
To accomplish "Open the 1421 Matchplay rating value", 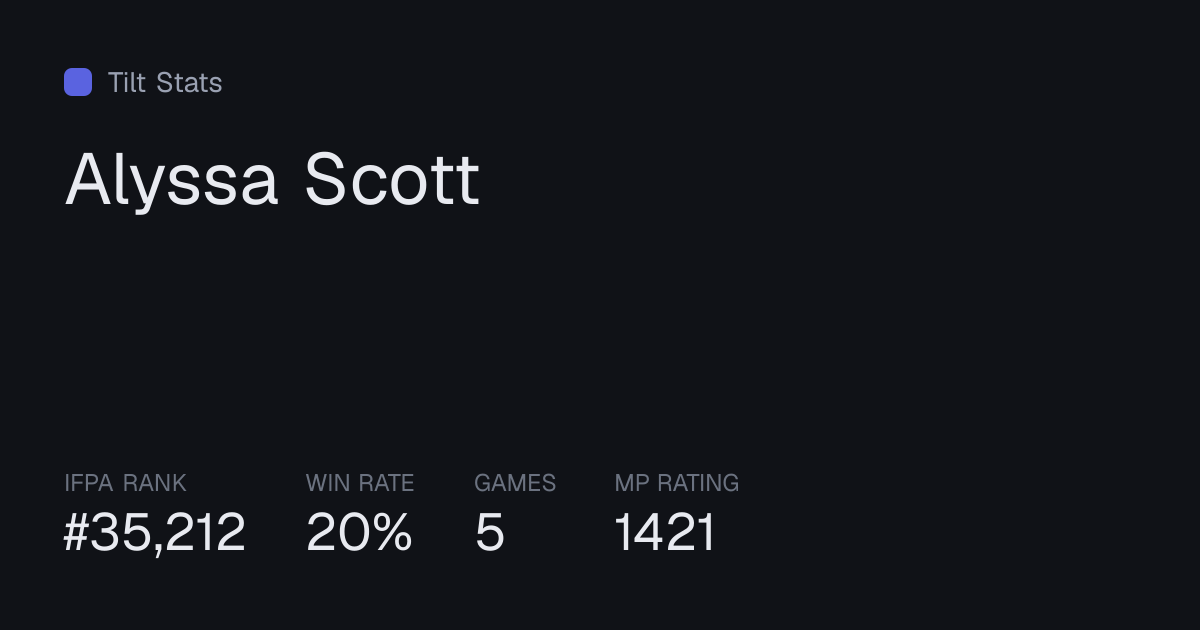I will (x=665, y=532).
